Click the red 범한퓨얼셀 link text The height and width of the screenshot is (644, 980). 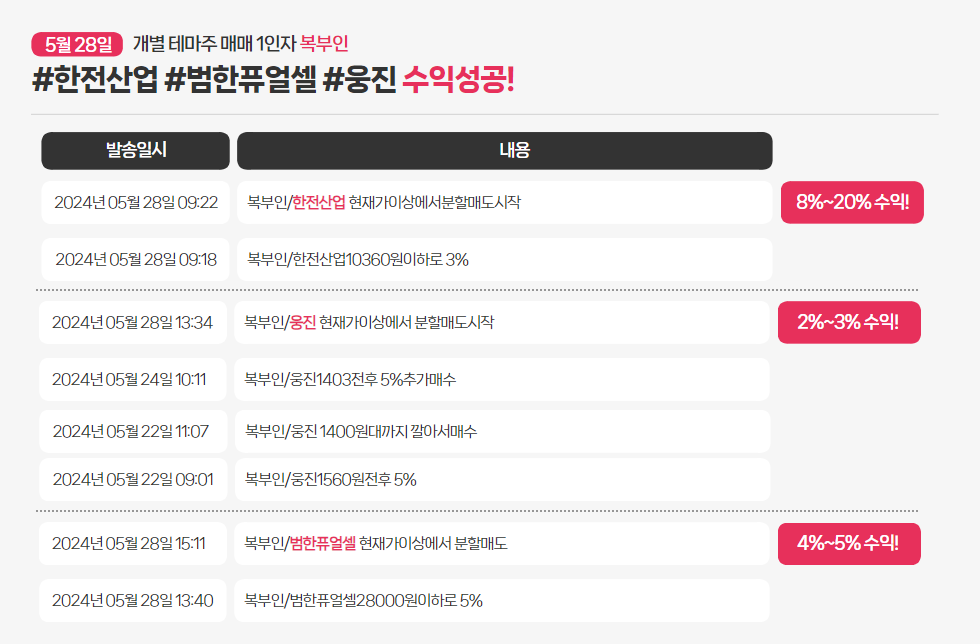pos(322,544)
